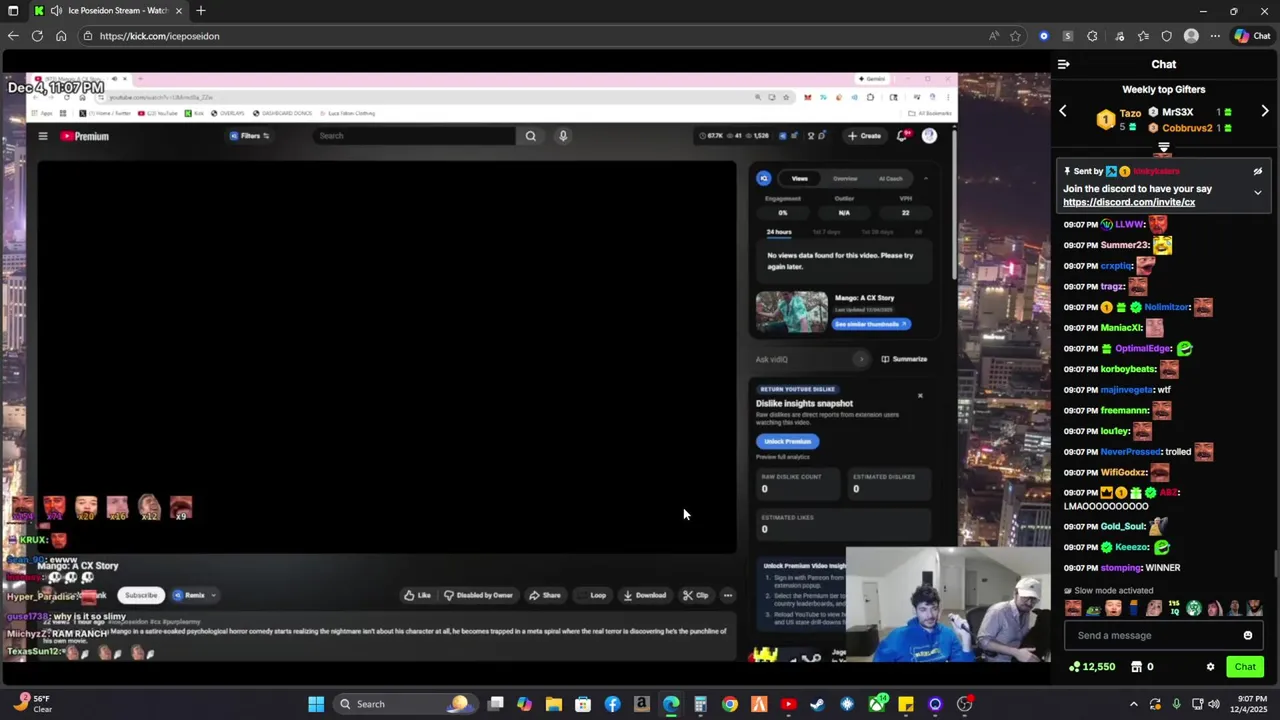Open the Clip scissors button

[696, 595]
